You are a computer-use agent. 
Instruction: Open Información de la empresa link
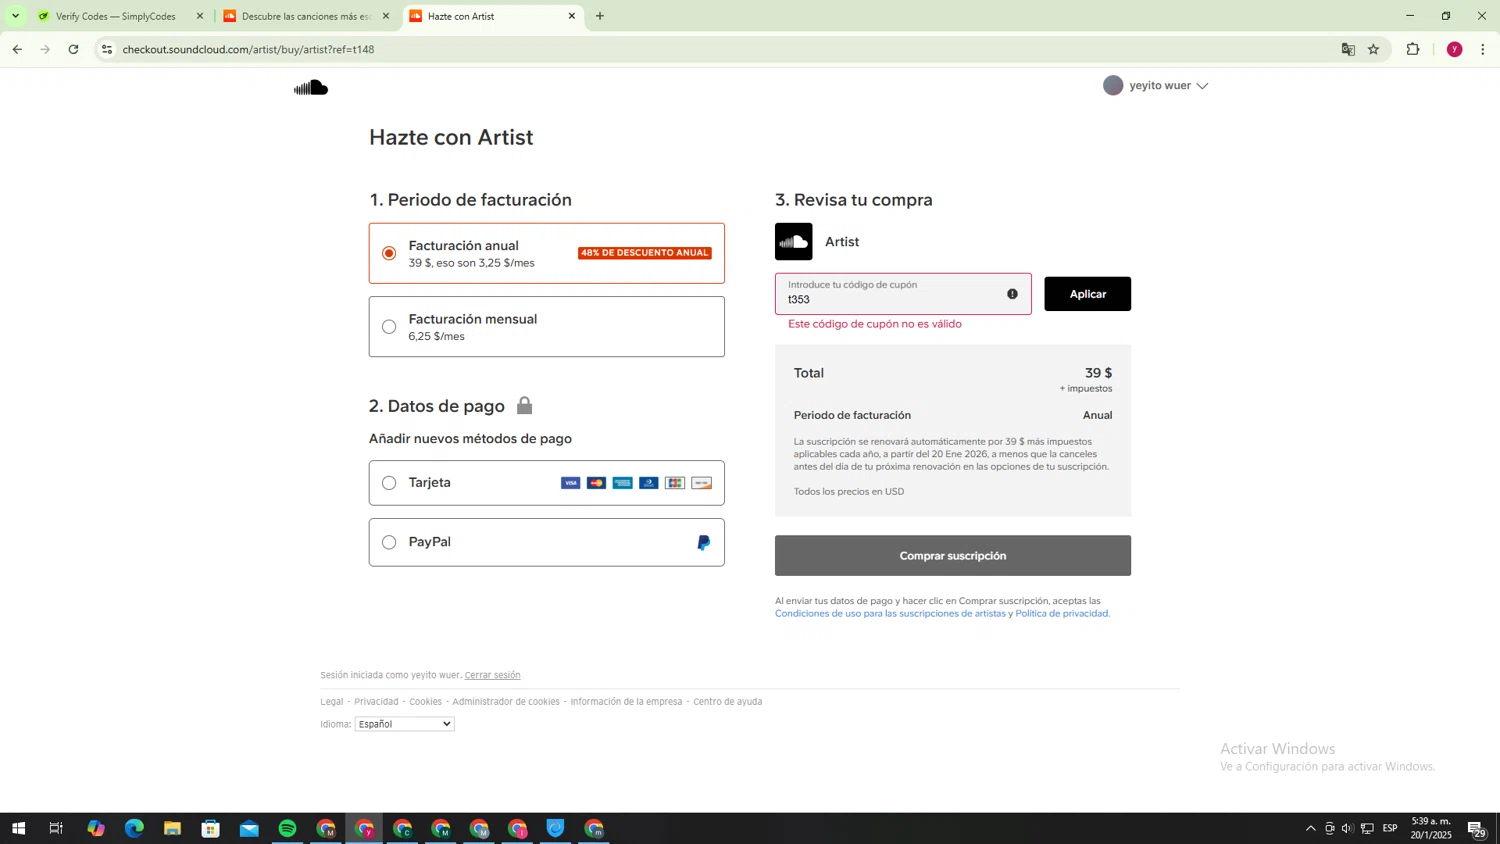pos(626,702)
